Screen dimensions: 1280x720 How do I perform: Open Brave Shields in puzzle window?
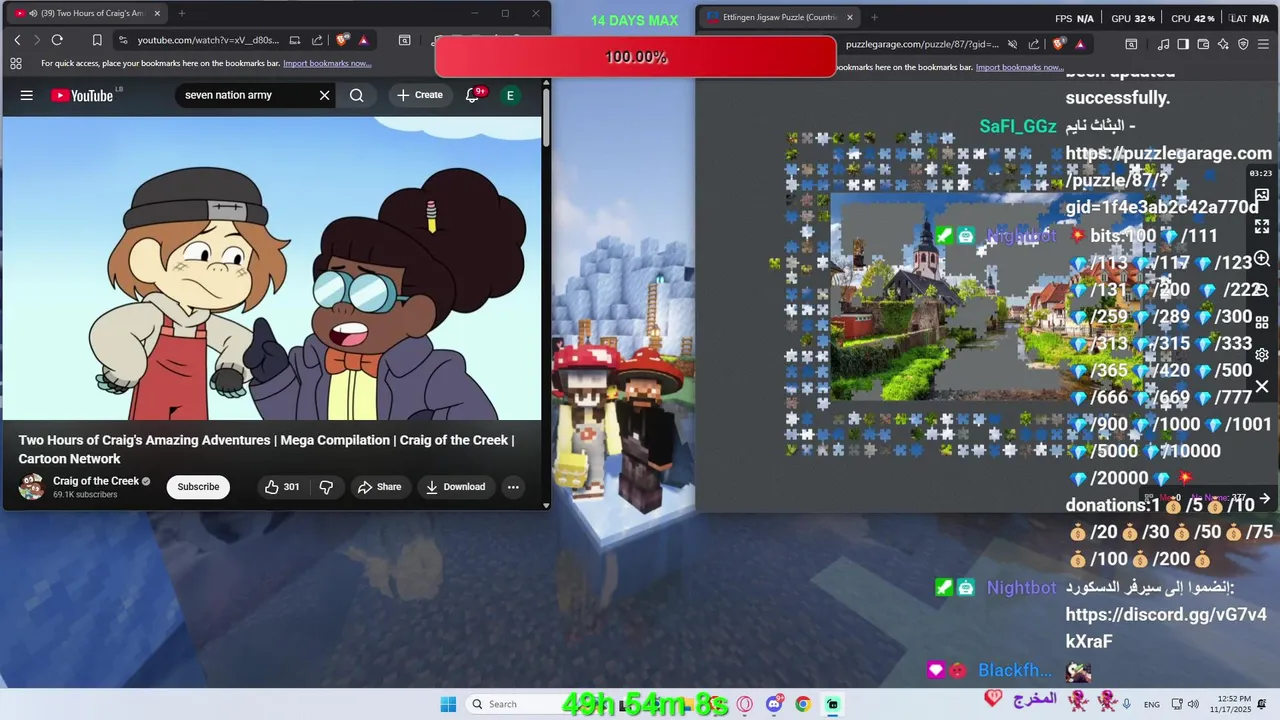coord(1059,44)
